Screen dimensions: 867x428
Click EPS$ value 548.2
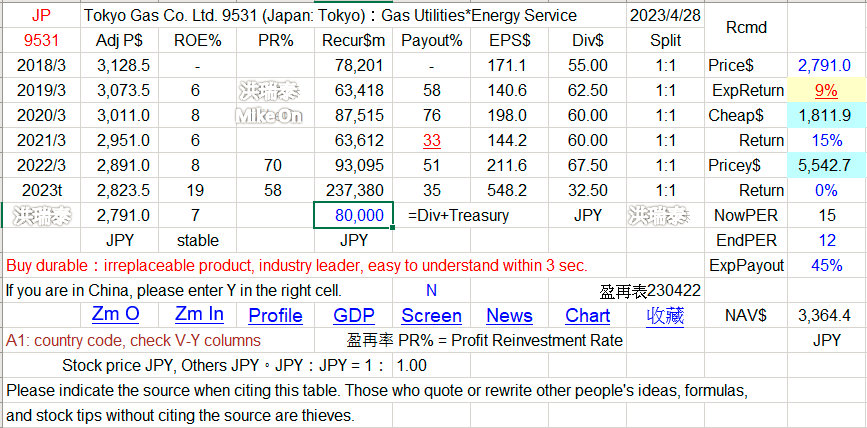pos(509,190)
